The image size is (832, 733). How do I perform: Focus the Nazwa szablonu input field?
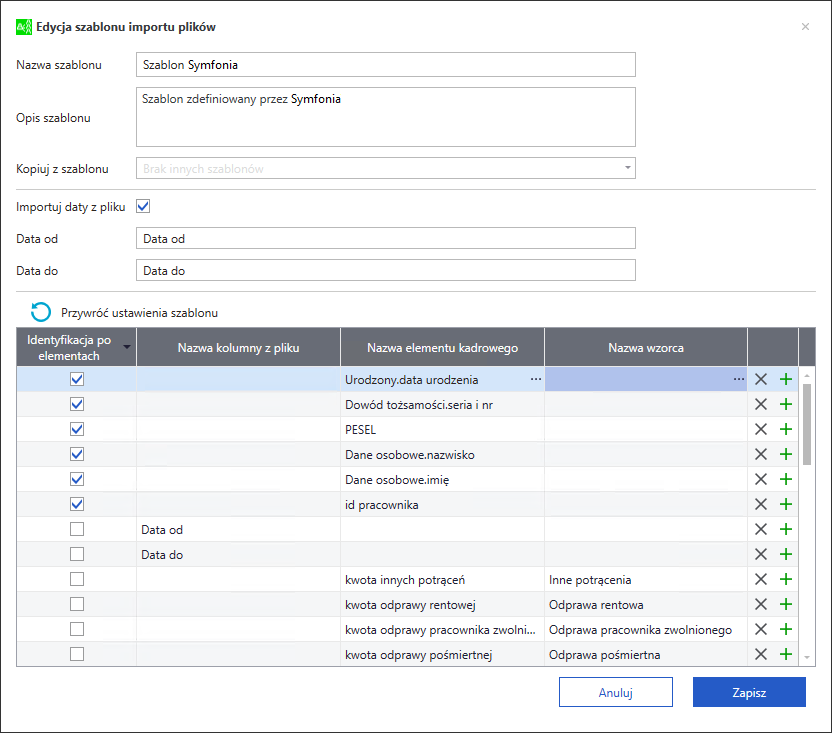point(386,65)
